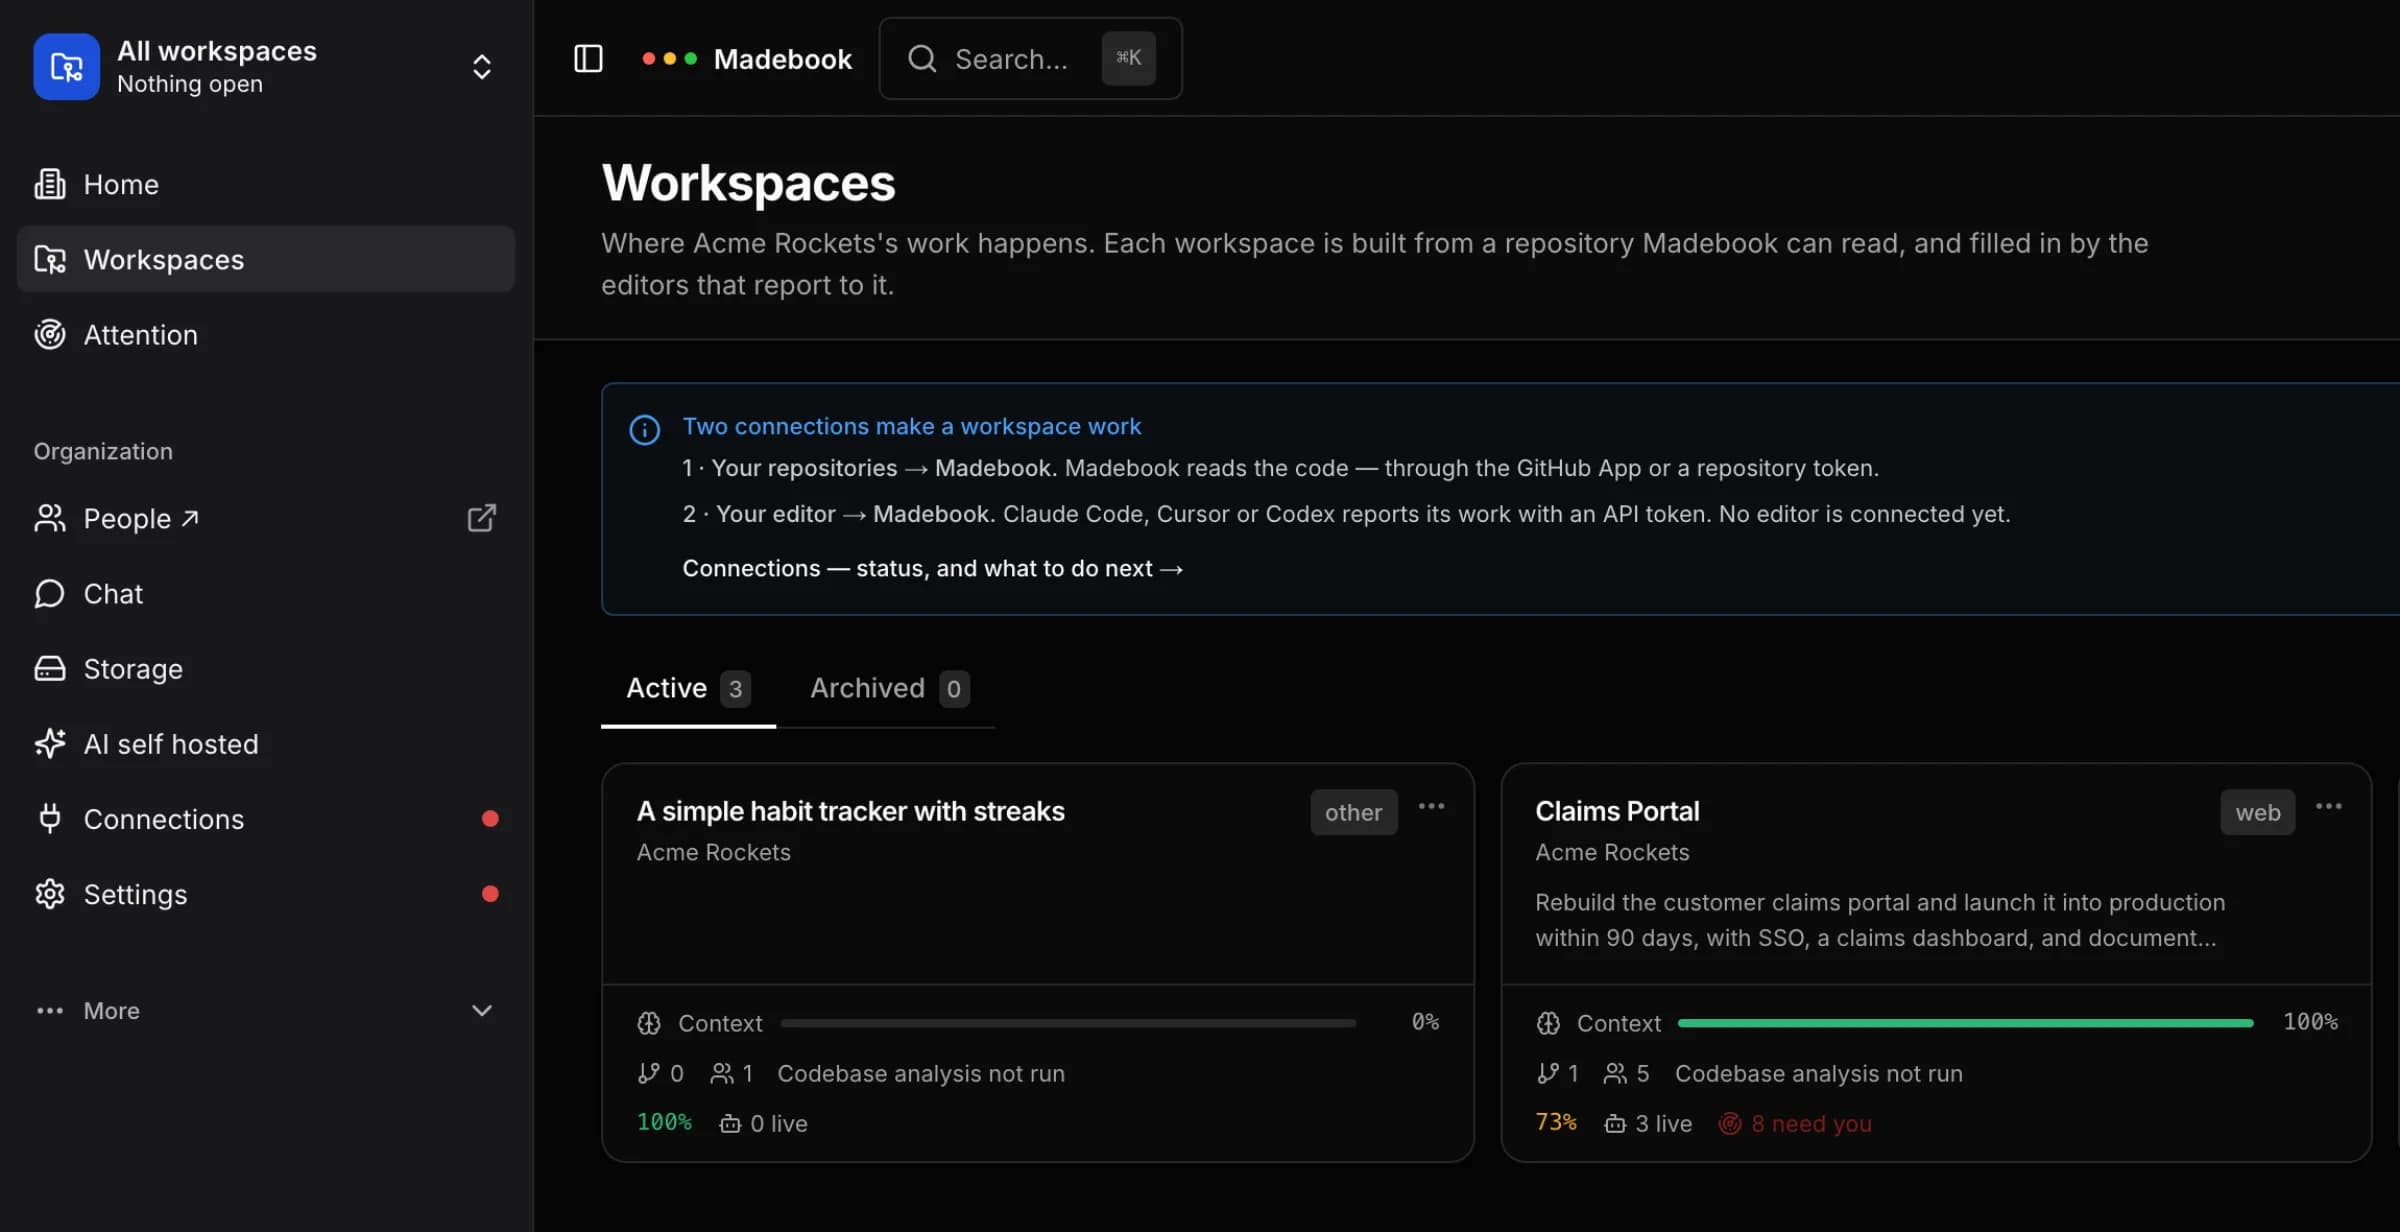Click the ⌘K shortcut badge
The width and height of the screenshot is (2400, 1232).
[1128, 58]
